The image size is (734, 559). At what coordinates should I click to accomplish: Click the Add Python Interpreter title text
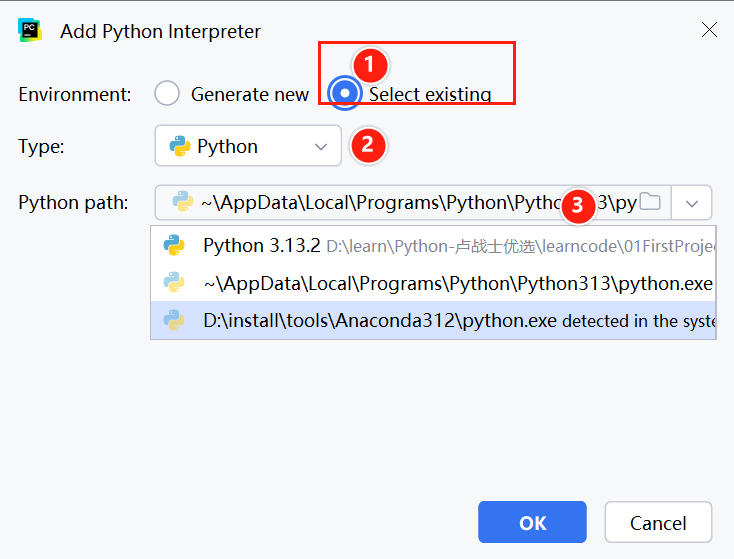coord(160,31)
